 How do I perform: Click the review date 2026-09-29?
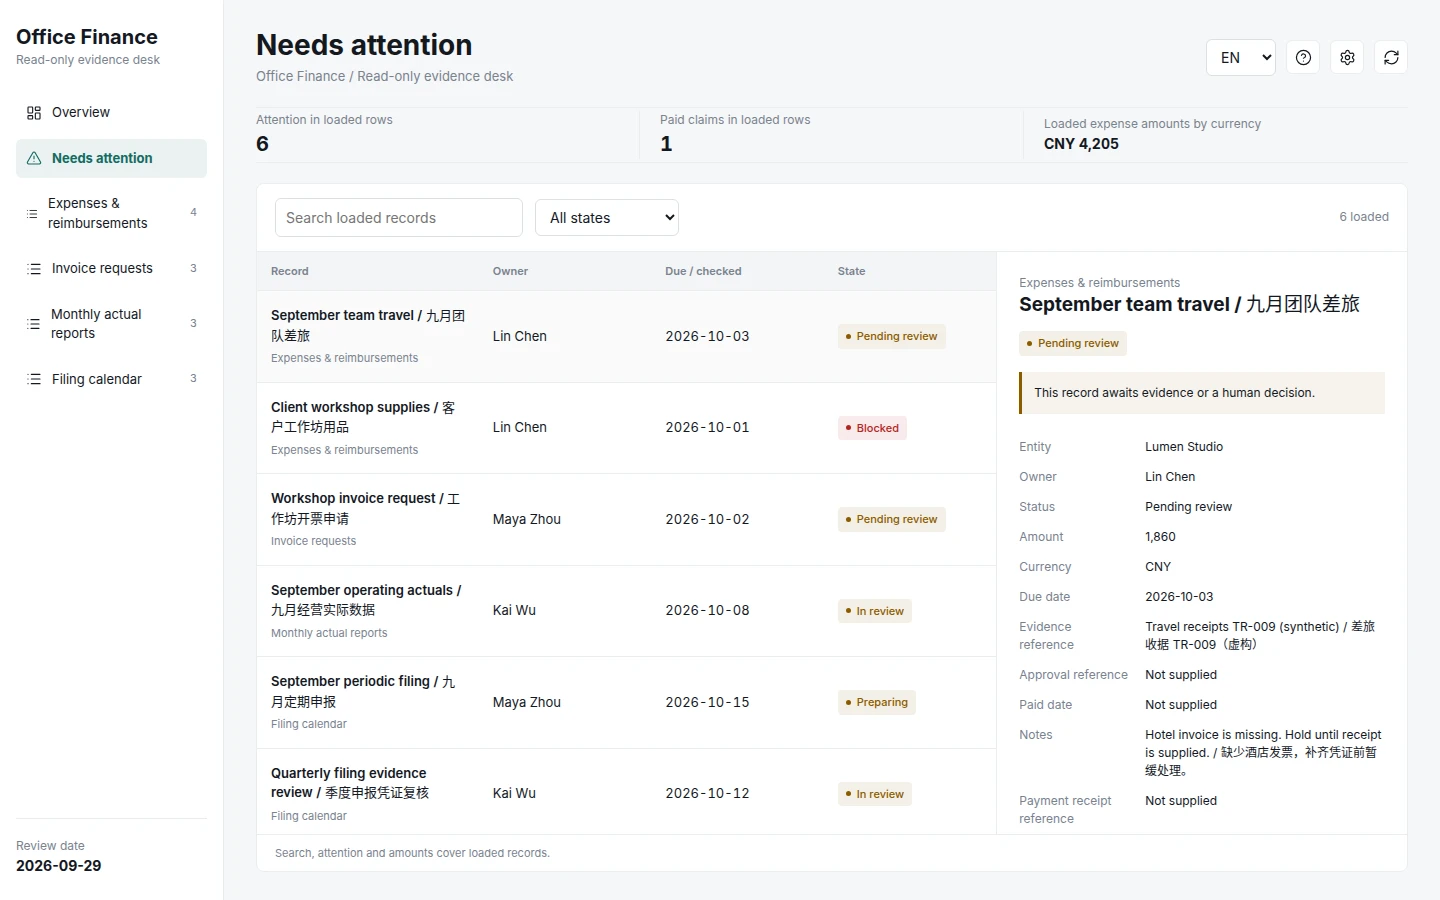click(x=59, y=866)
